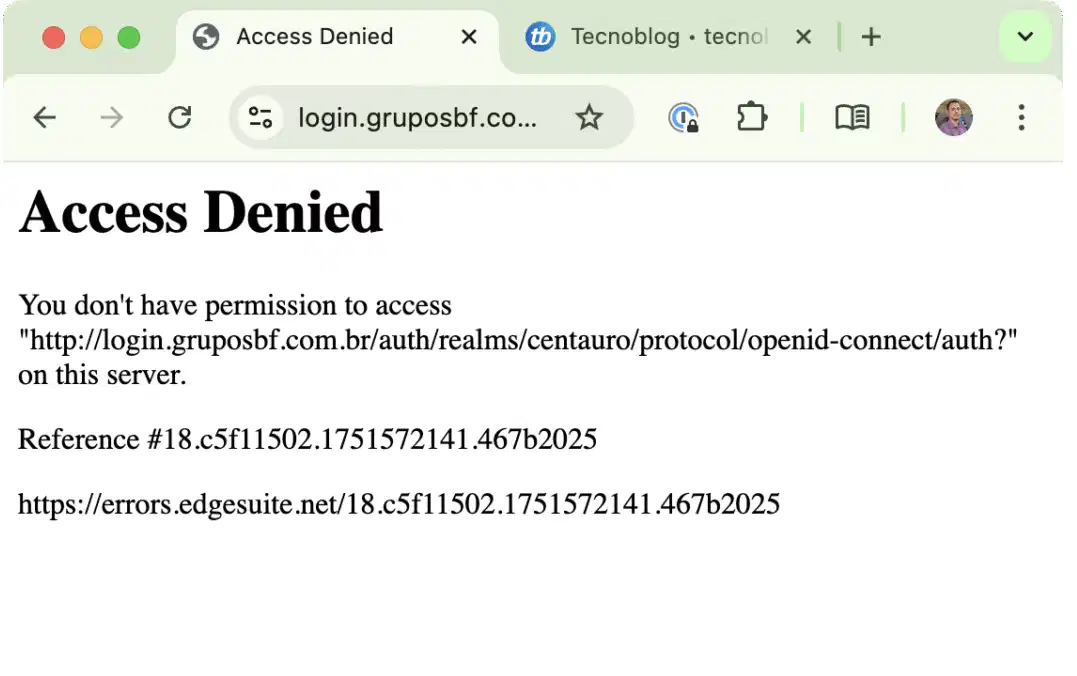Open the user profile avatar

click(x=953, y=117)
